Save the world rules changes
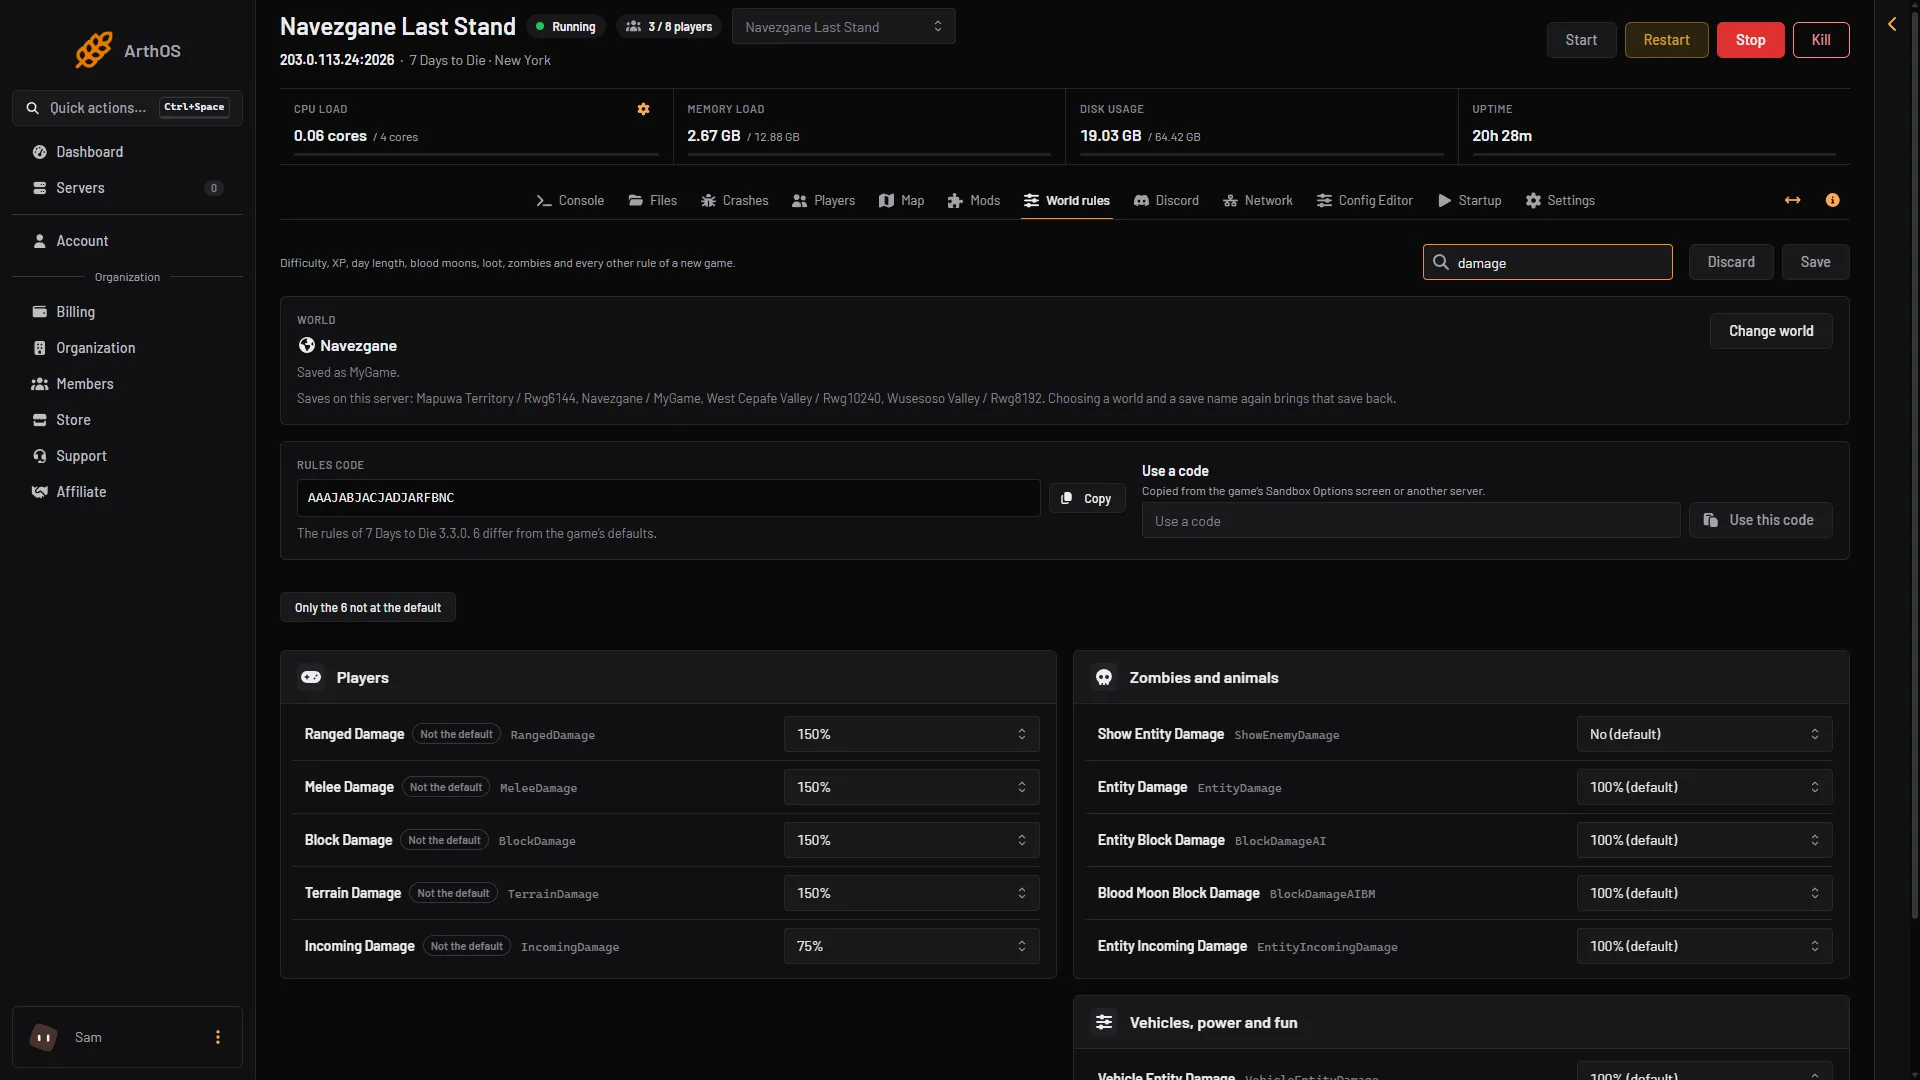1920x1080 pixels. pyautogui.click(x=1815, y=262)
